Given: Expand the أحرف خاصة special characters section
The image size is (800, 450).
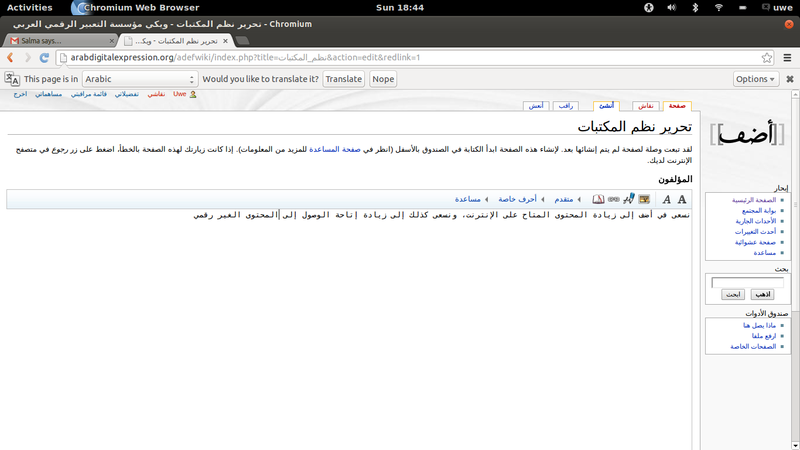Looking at the screenshot, I should point(521,199).
